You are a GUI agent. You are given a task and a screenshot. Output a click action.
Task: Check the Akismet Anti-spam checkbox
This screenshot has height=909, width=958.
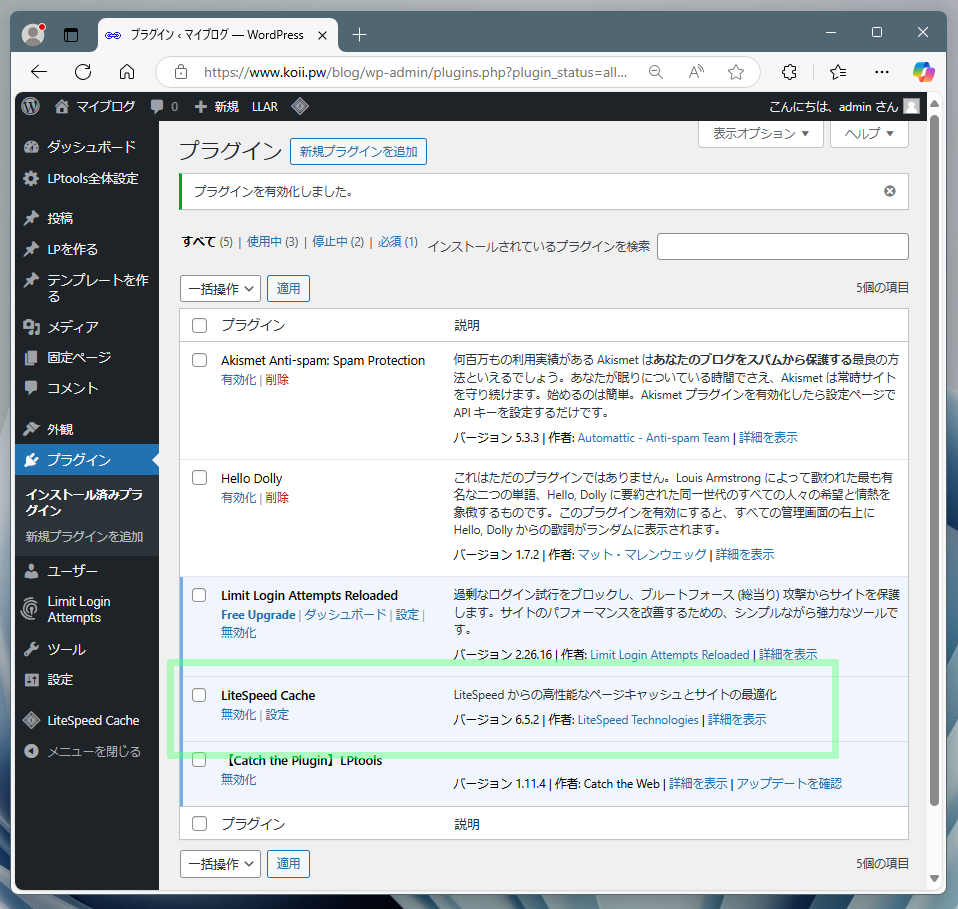pos(199,360)
